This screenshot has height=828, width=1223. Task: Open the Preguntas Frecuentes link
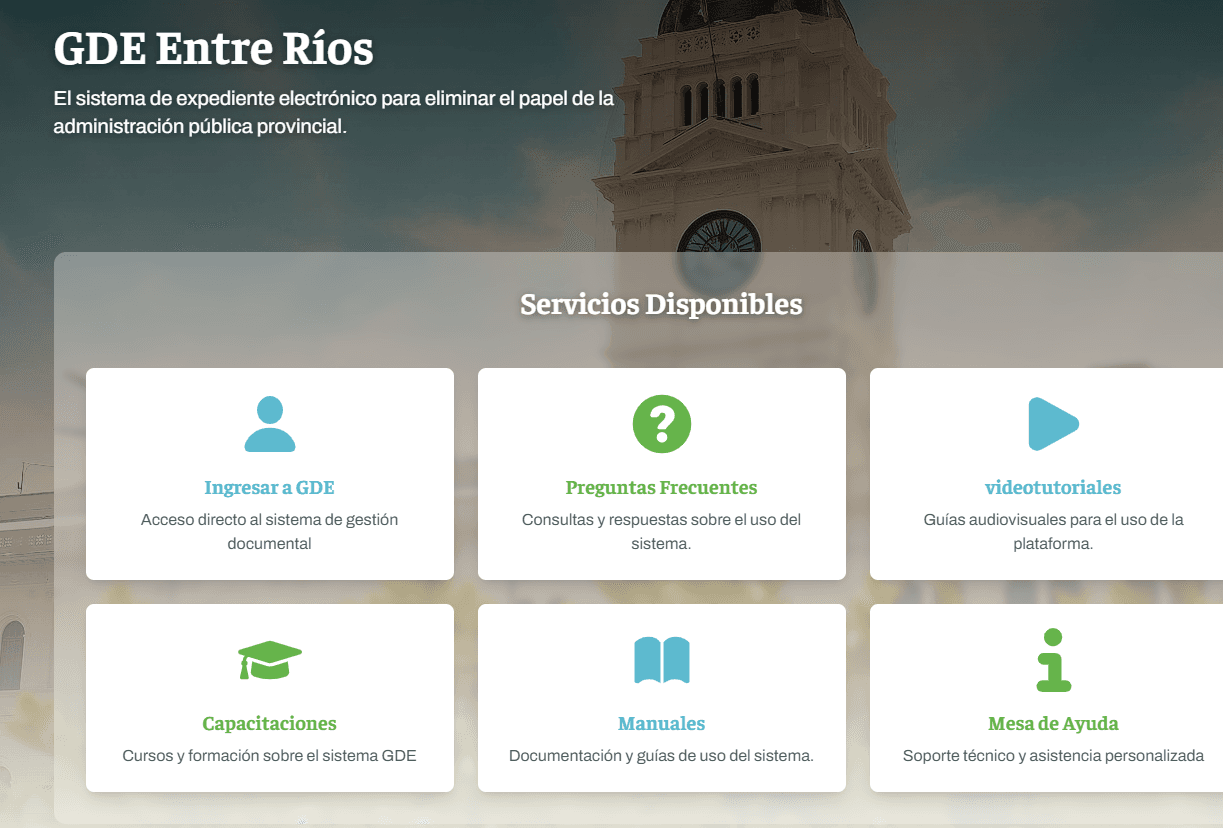pyautogui.click(x=662, y=488)
